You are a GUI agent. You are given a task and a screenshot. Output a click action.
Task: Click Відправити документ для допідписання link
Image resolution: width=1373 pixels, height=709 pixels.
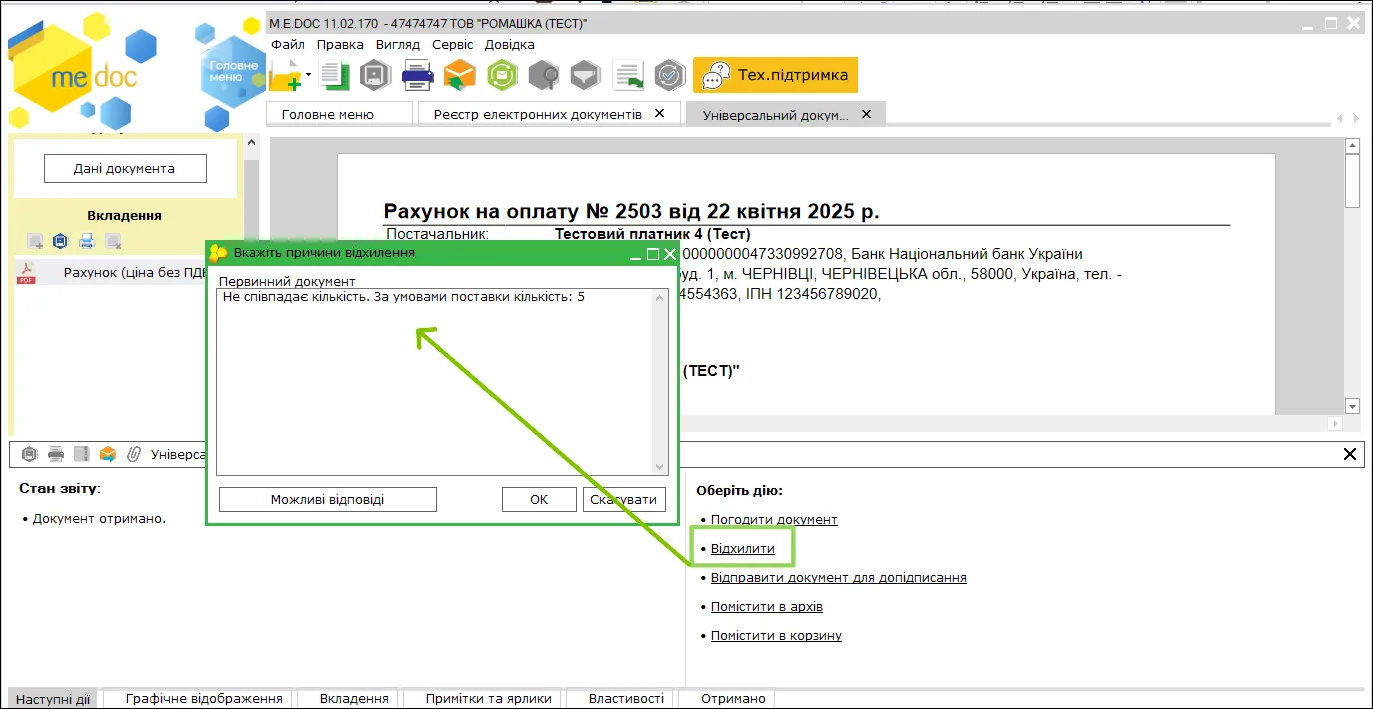[838, 578]
